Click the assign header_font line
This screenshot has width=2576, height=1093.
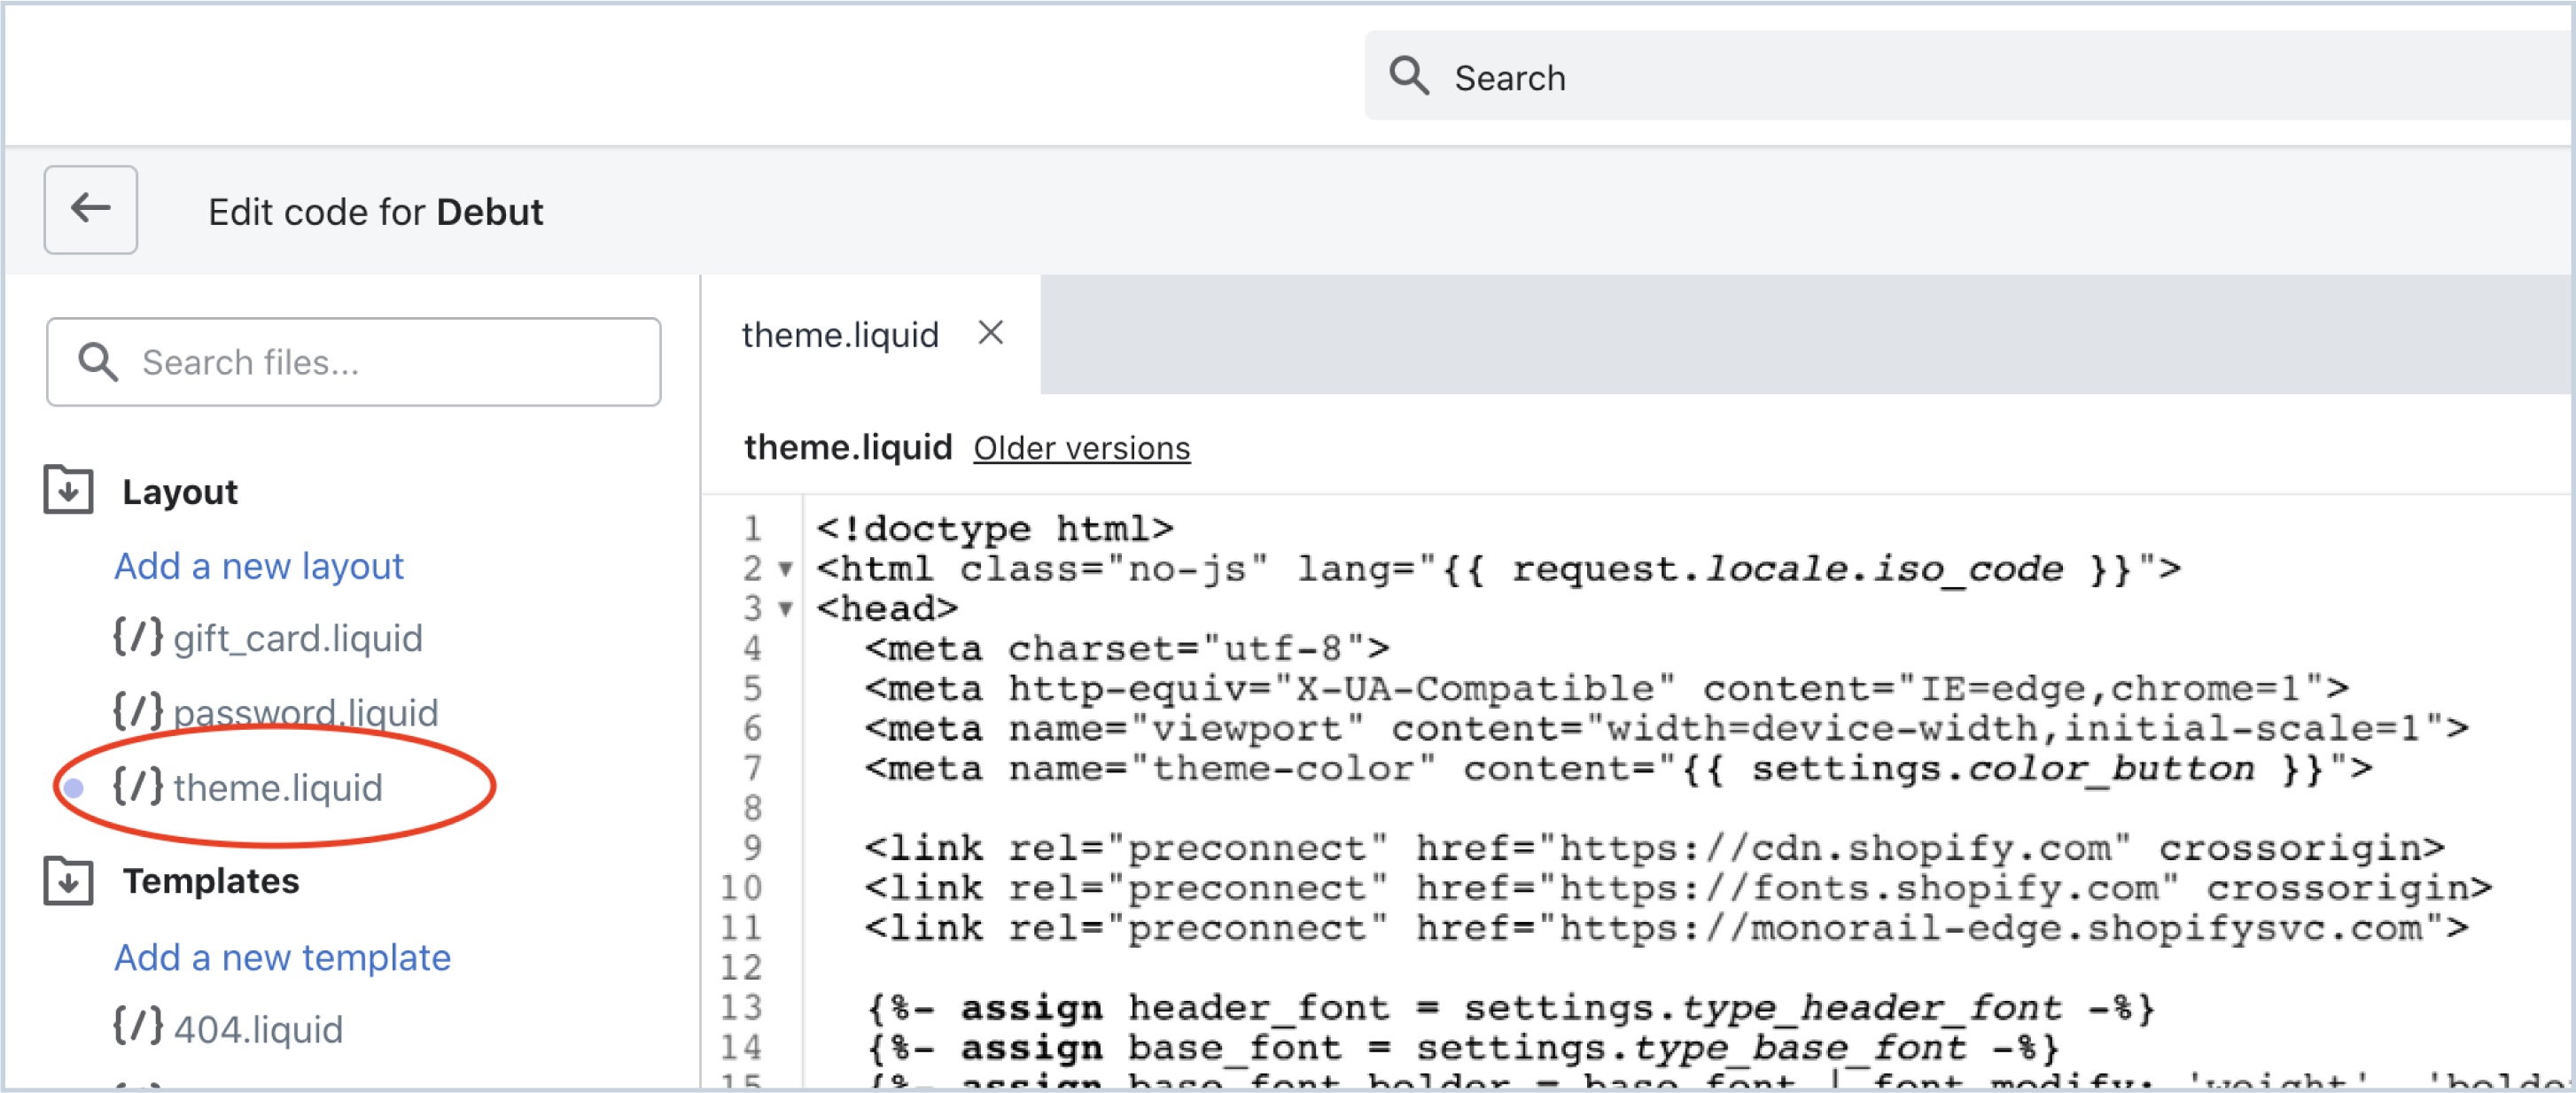pyautogui.click(x=1510, y=1007)
